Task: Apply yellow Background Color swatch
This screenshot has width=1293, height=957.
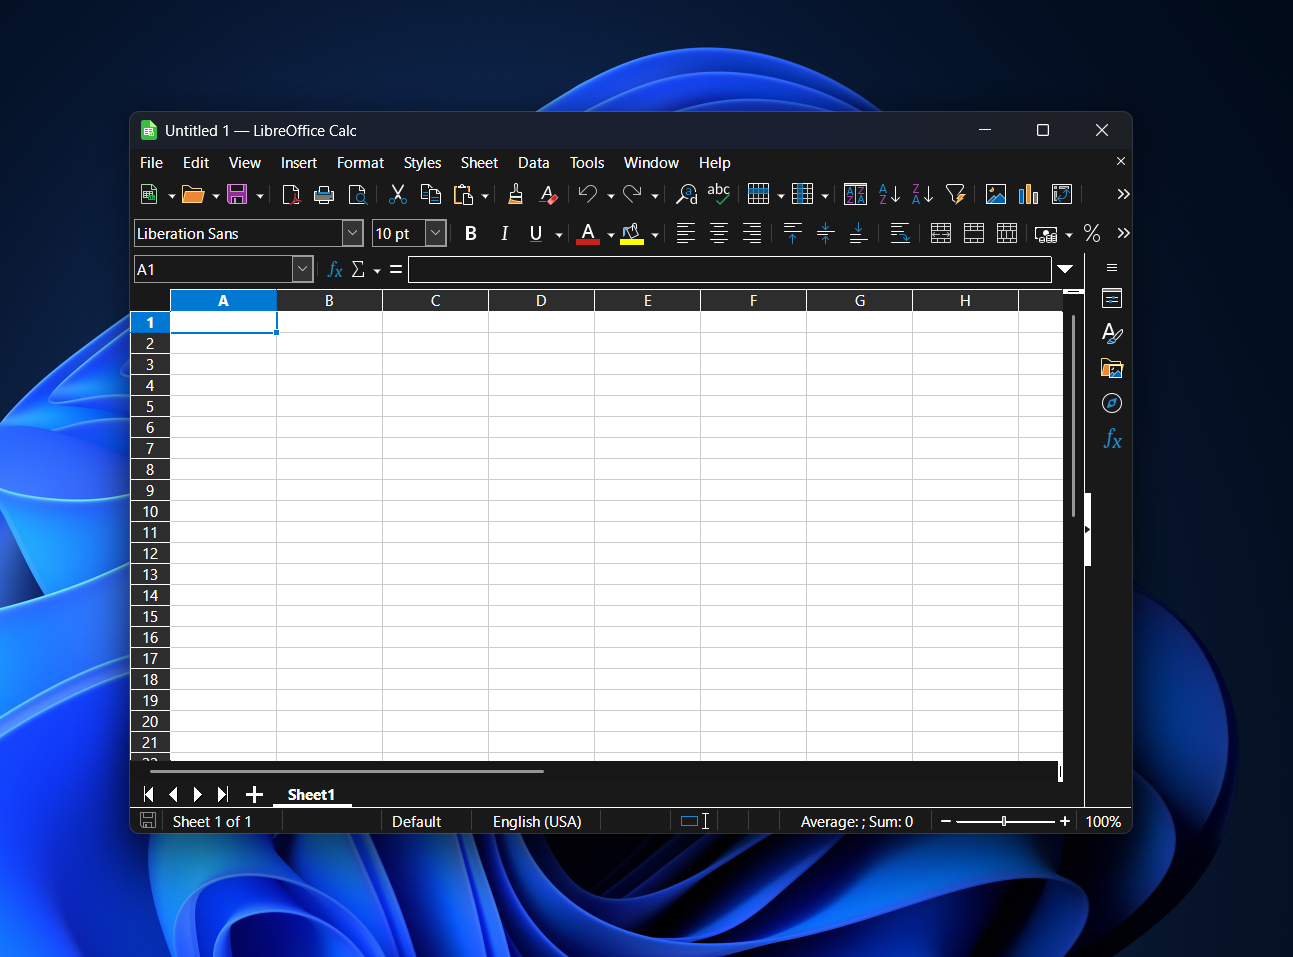Action: click(x=632, y=234)
